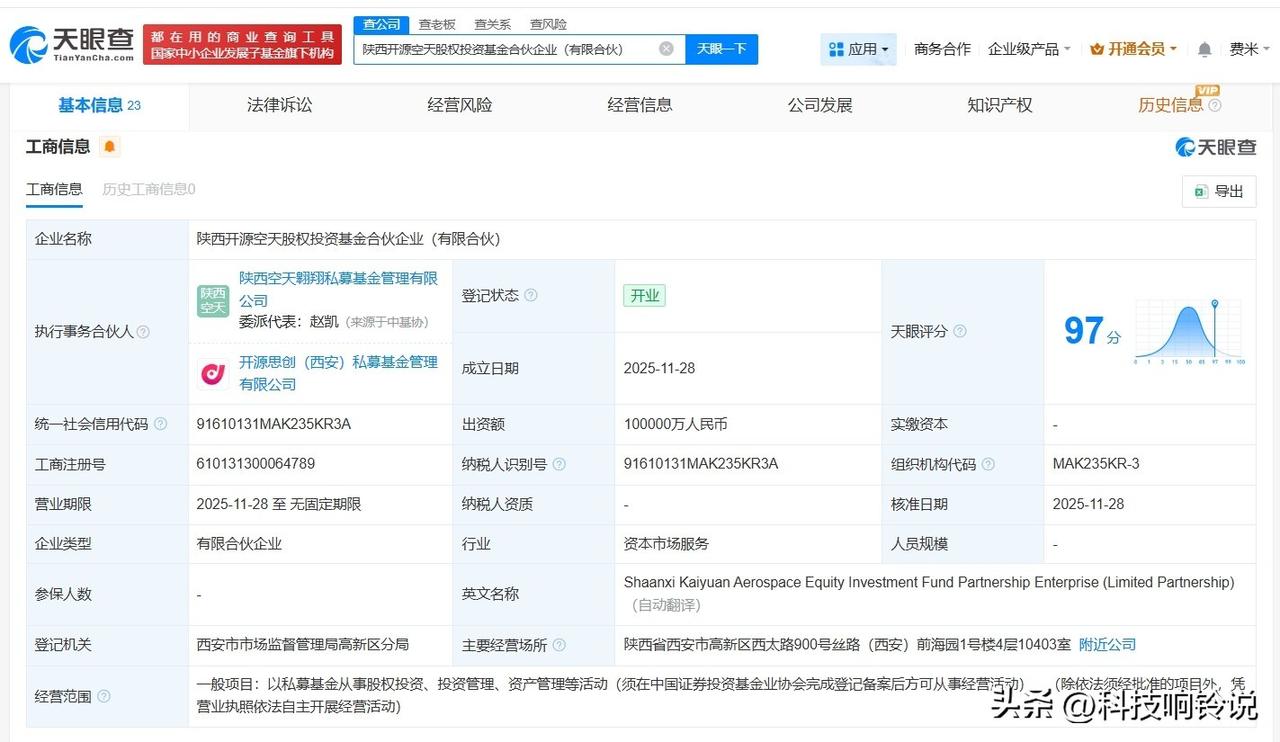
Task: Click the company search input field
Action: coord(510,48)
